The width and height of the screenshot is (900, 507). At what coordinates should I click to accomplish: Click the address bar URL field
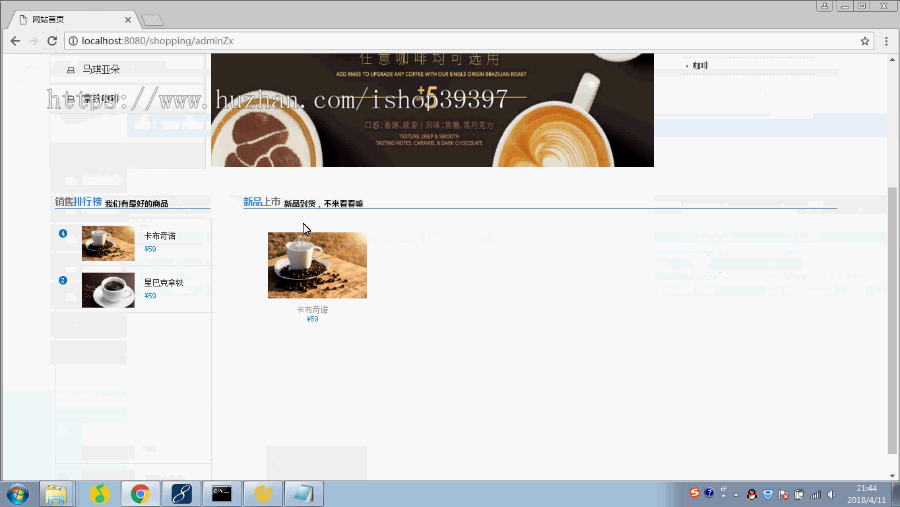[x=459, y=41]
